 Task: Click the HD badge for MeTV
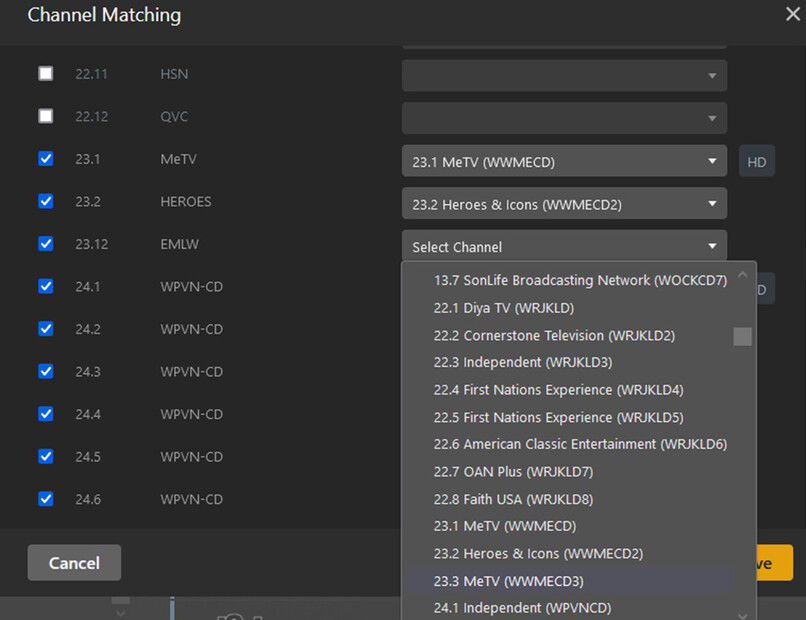[757, 161]
